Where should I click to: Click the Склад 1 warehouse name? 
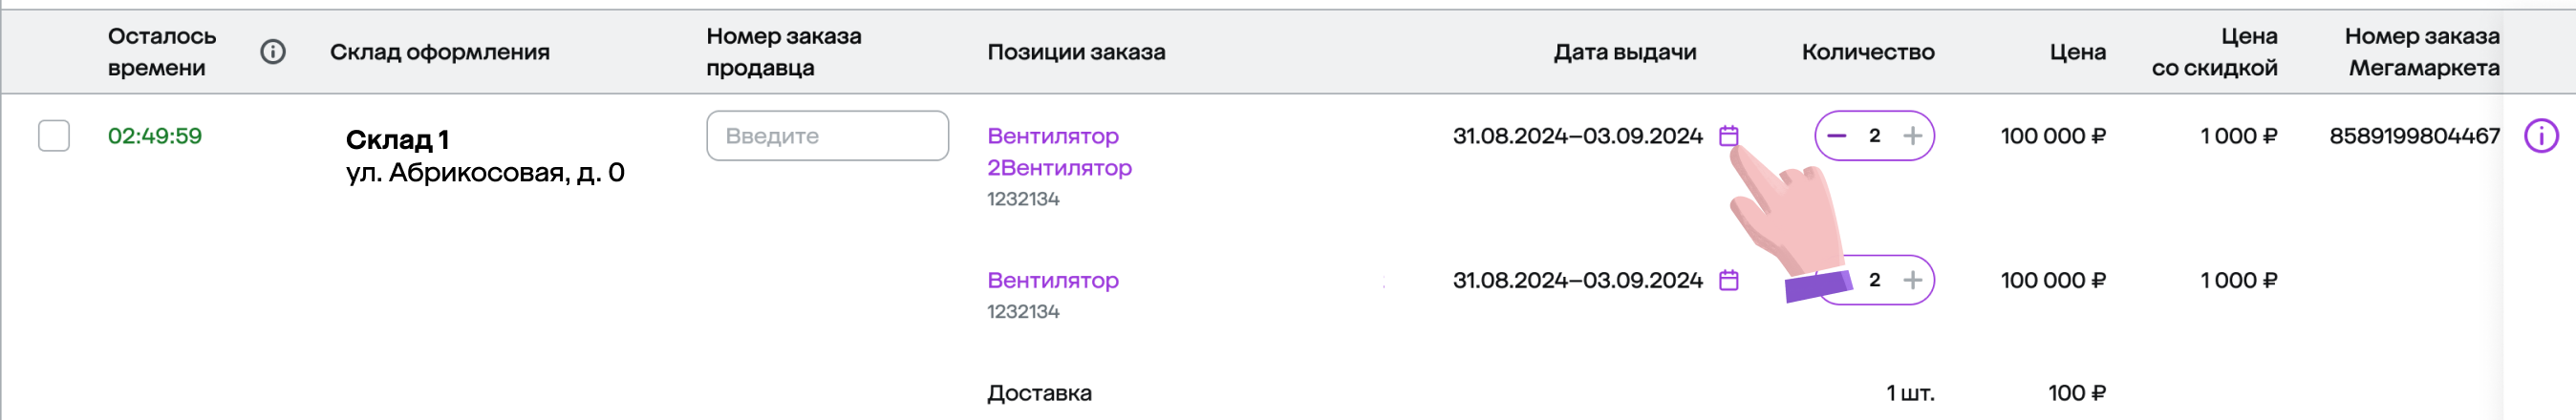[x=397, y=139]
